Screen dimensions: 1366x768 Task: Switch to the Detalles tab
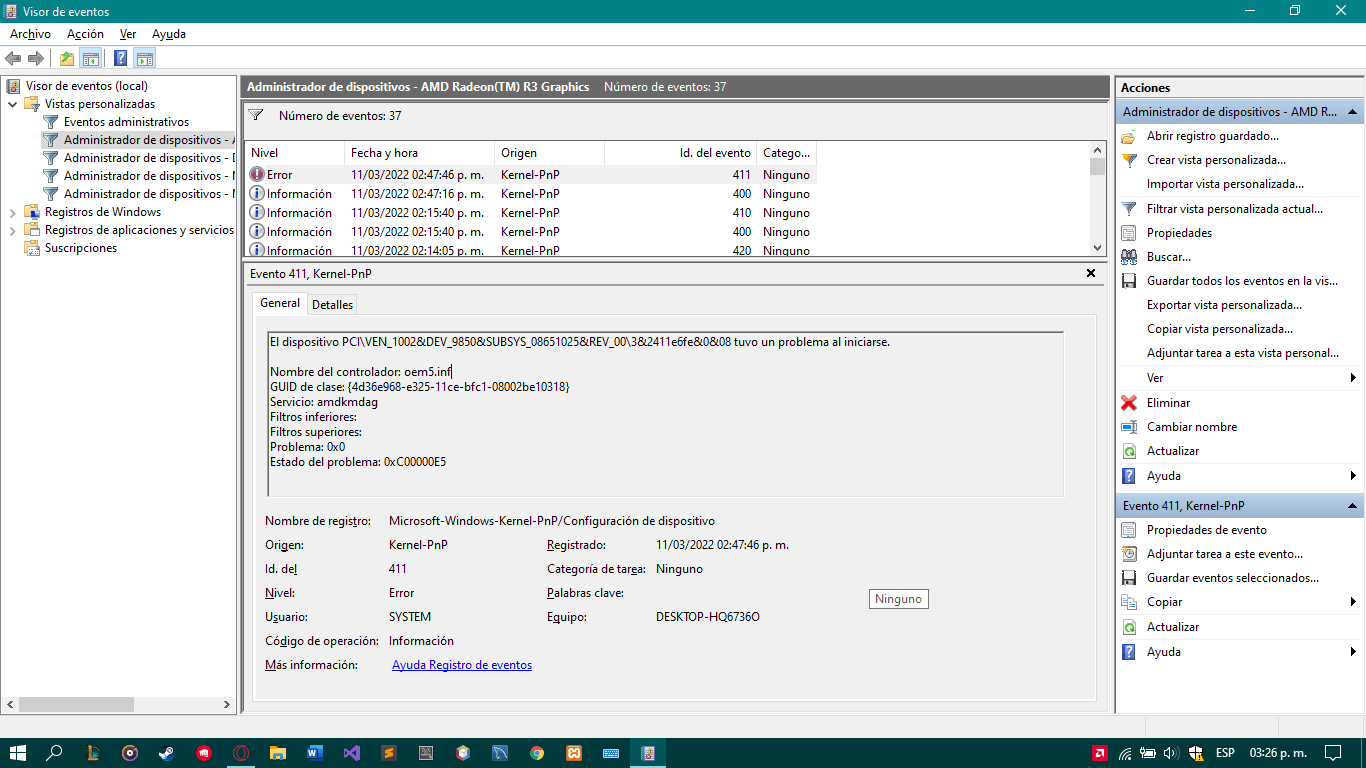pos(332,304)
